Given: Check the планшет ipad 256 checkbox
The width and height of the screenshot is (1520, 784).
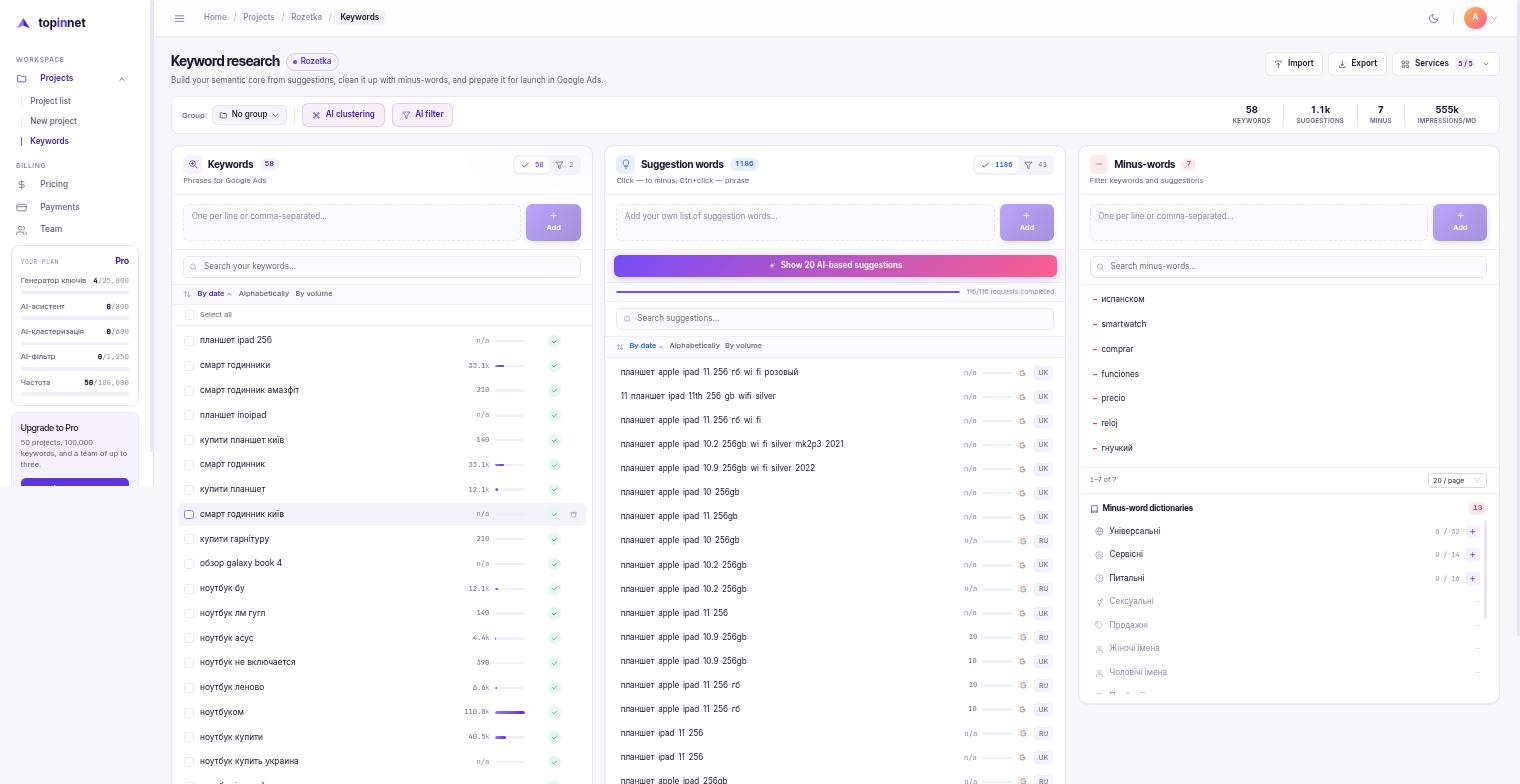Looking at the screenshot, I should (x=189, y=341).
